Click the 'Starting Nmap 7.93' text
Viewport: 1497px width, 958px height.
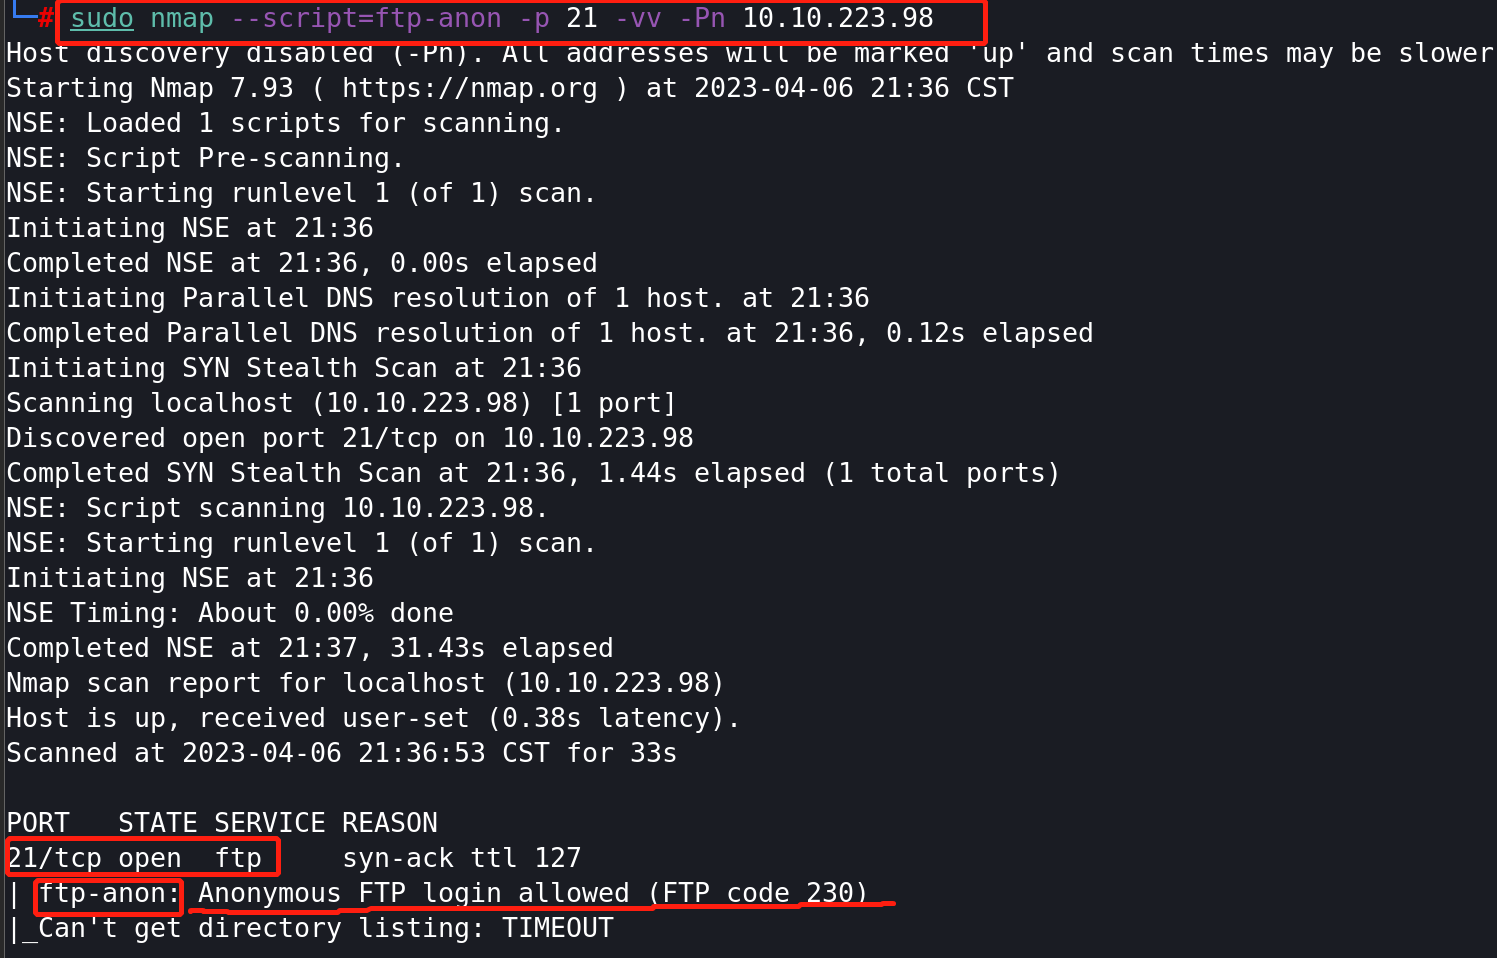coord(150,88)
